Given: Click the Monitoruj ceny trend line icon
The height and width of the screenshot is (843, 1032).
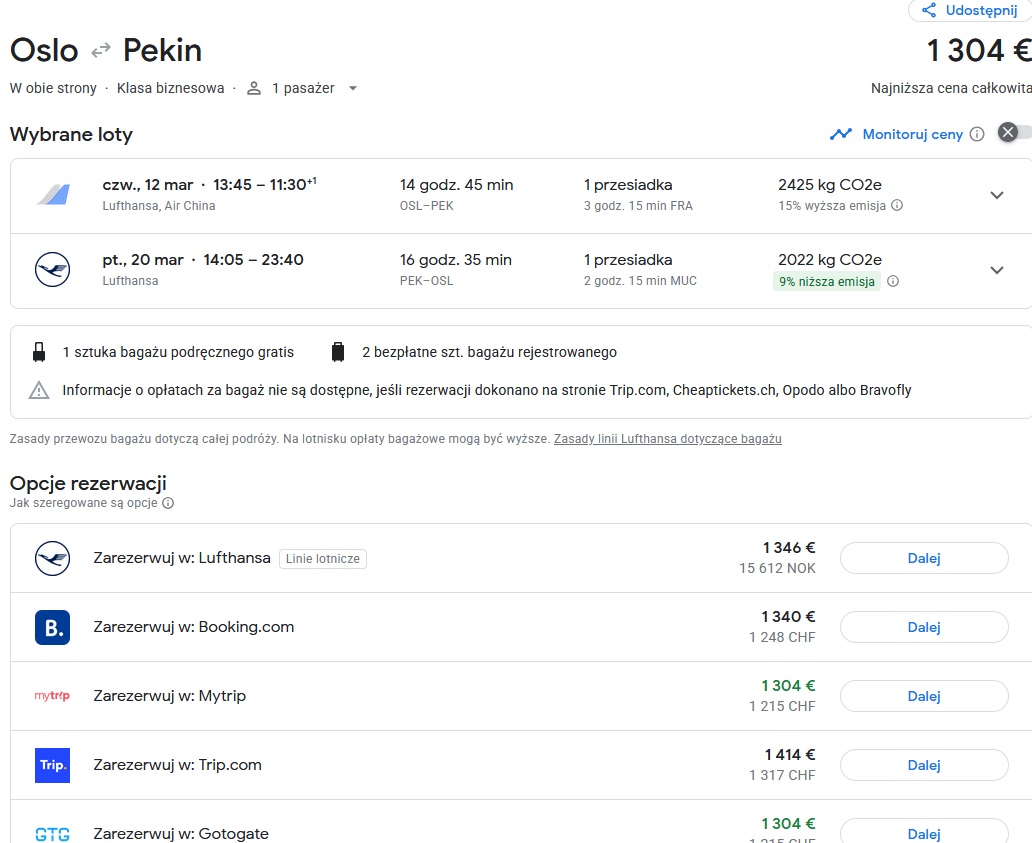Looking at the screenshot, I should pos(840,134).
